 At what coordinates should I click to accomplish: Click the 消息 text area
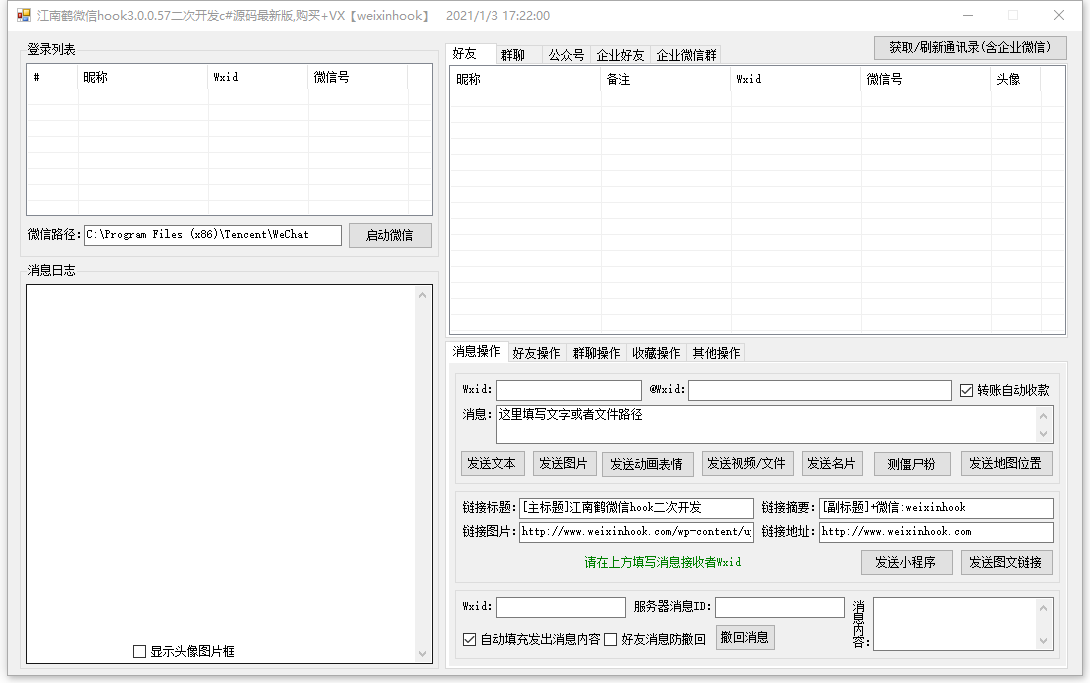click(x=767, y=425)
